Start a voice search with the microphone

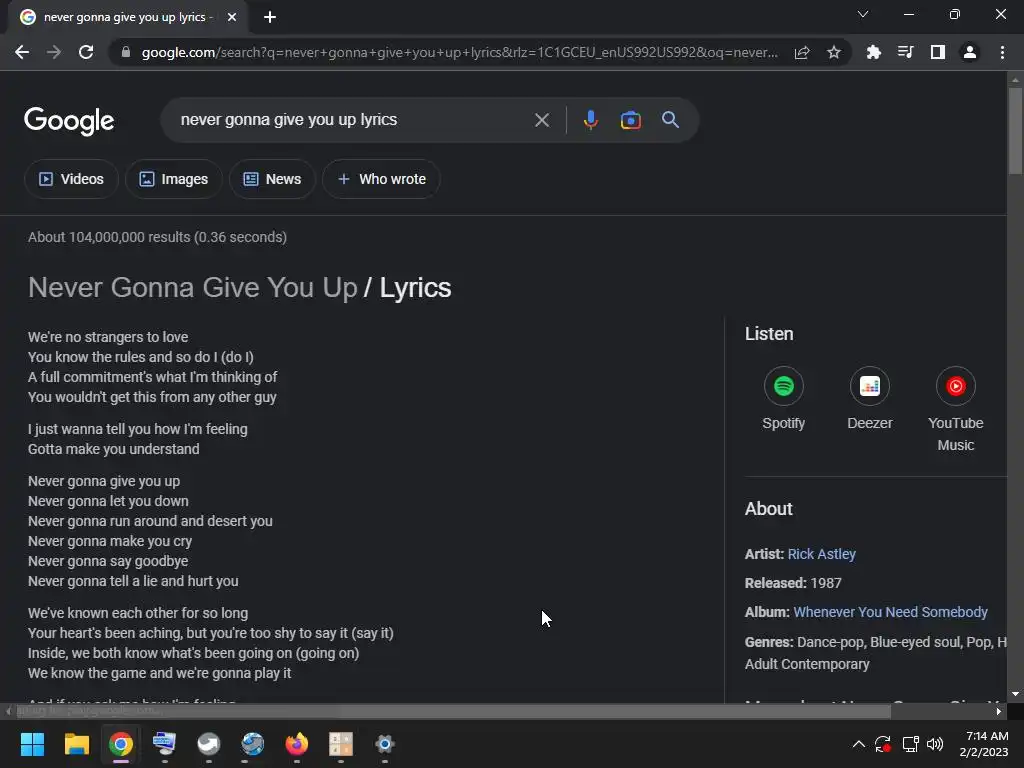pos(590,120)
